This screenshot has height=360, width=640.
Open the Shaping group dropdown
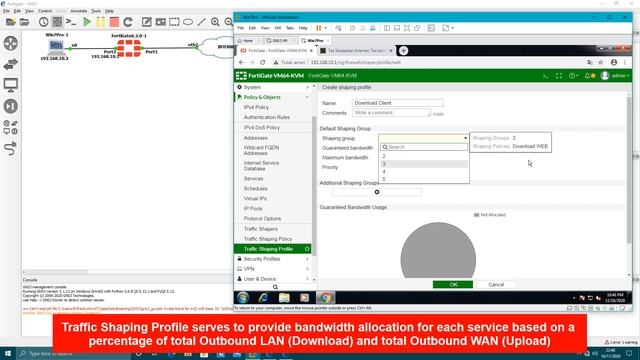(x=423, y=138)
